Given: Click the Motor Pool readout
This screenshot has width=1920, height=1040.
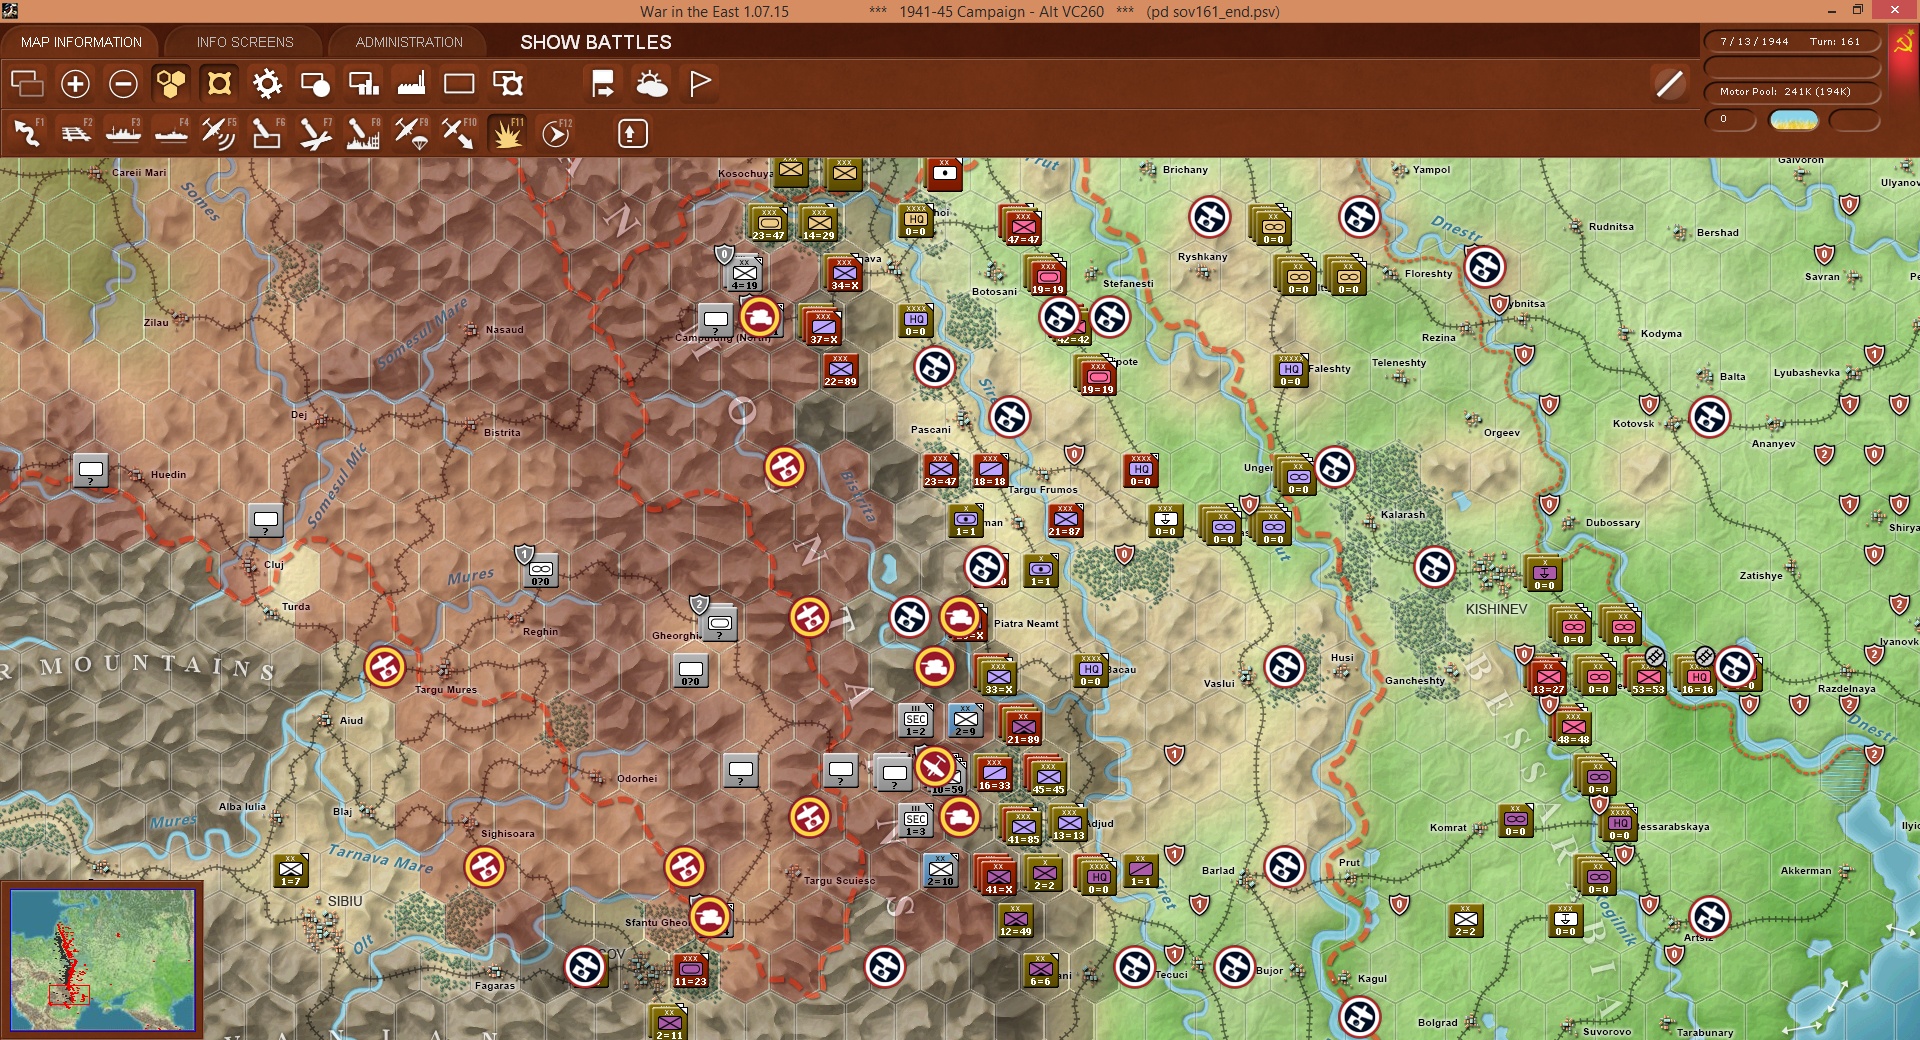Looking at the screenshot, I should [1792, 92].
